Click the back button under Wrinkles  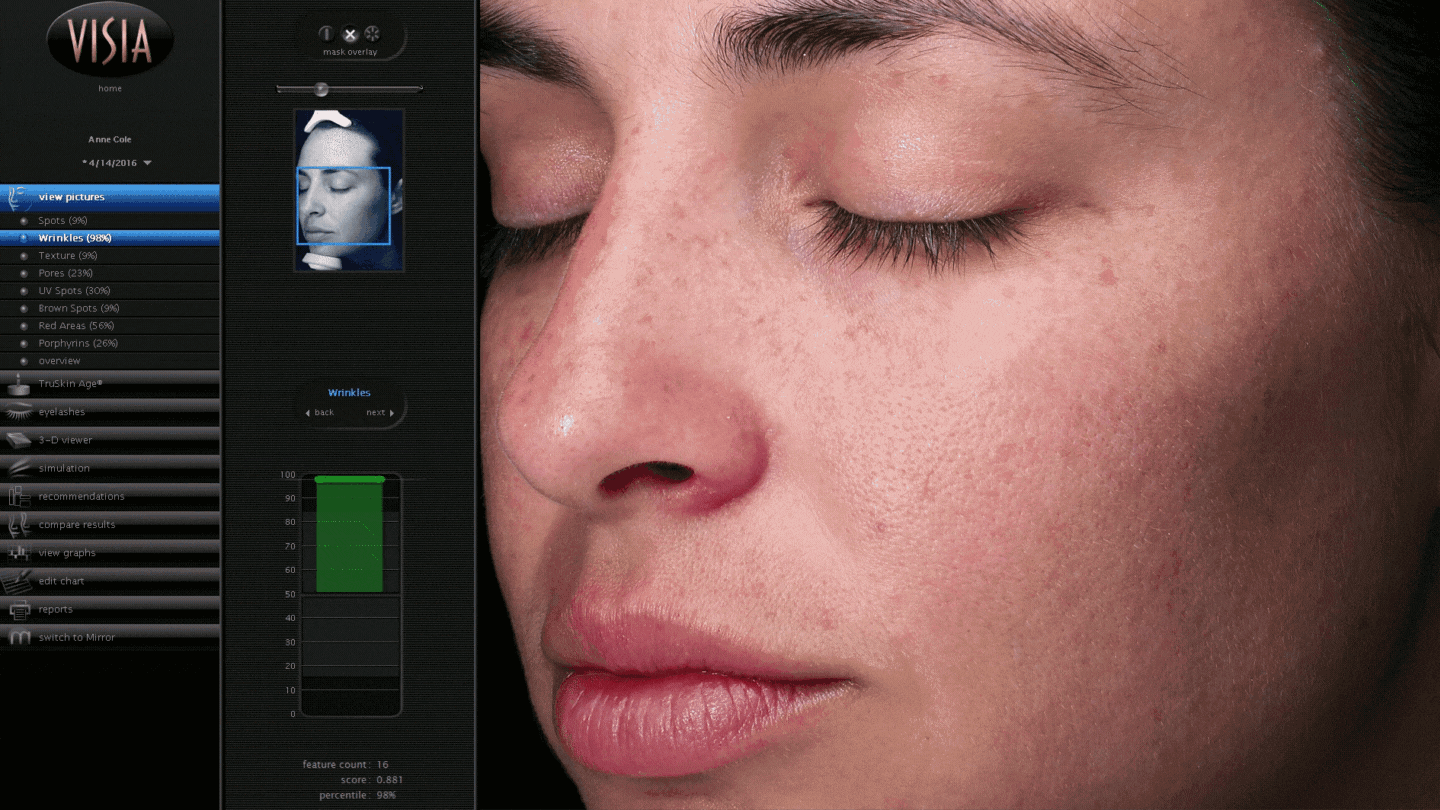(320, 413)
